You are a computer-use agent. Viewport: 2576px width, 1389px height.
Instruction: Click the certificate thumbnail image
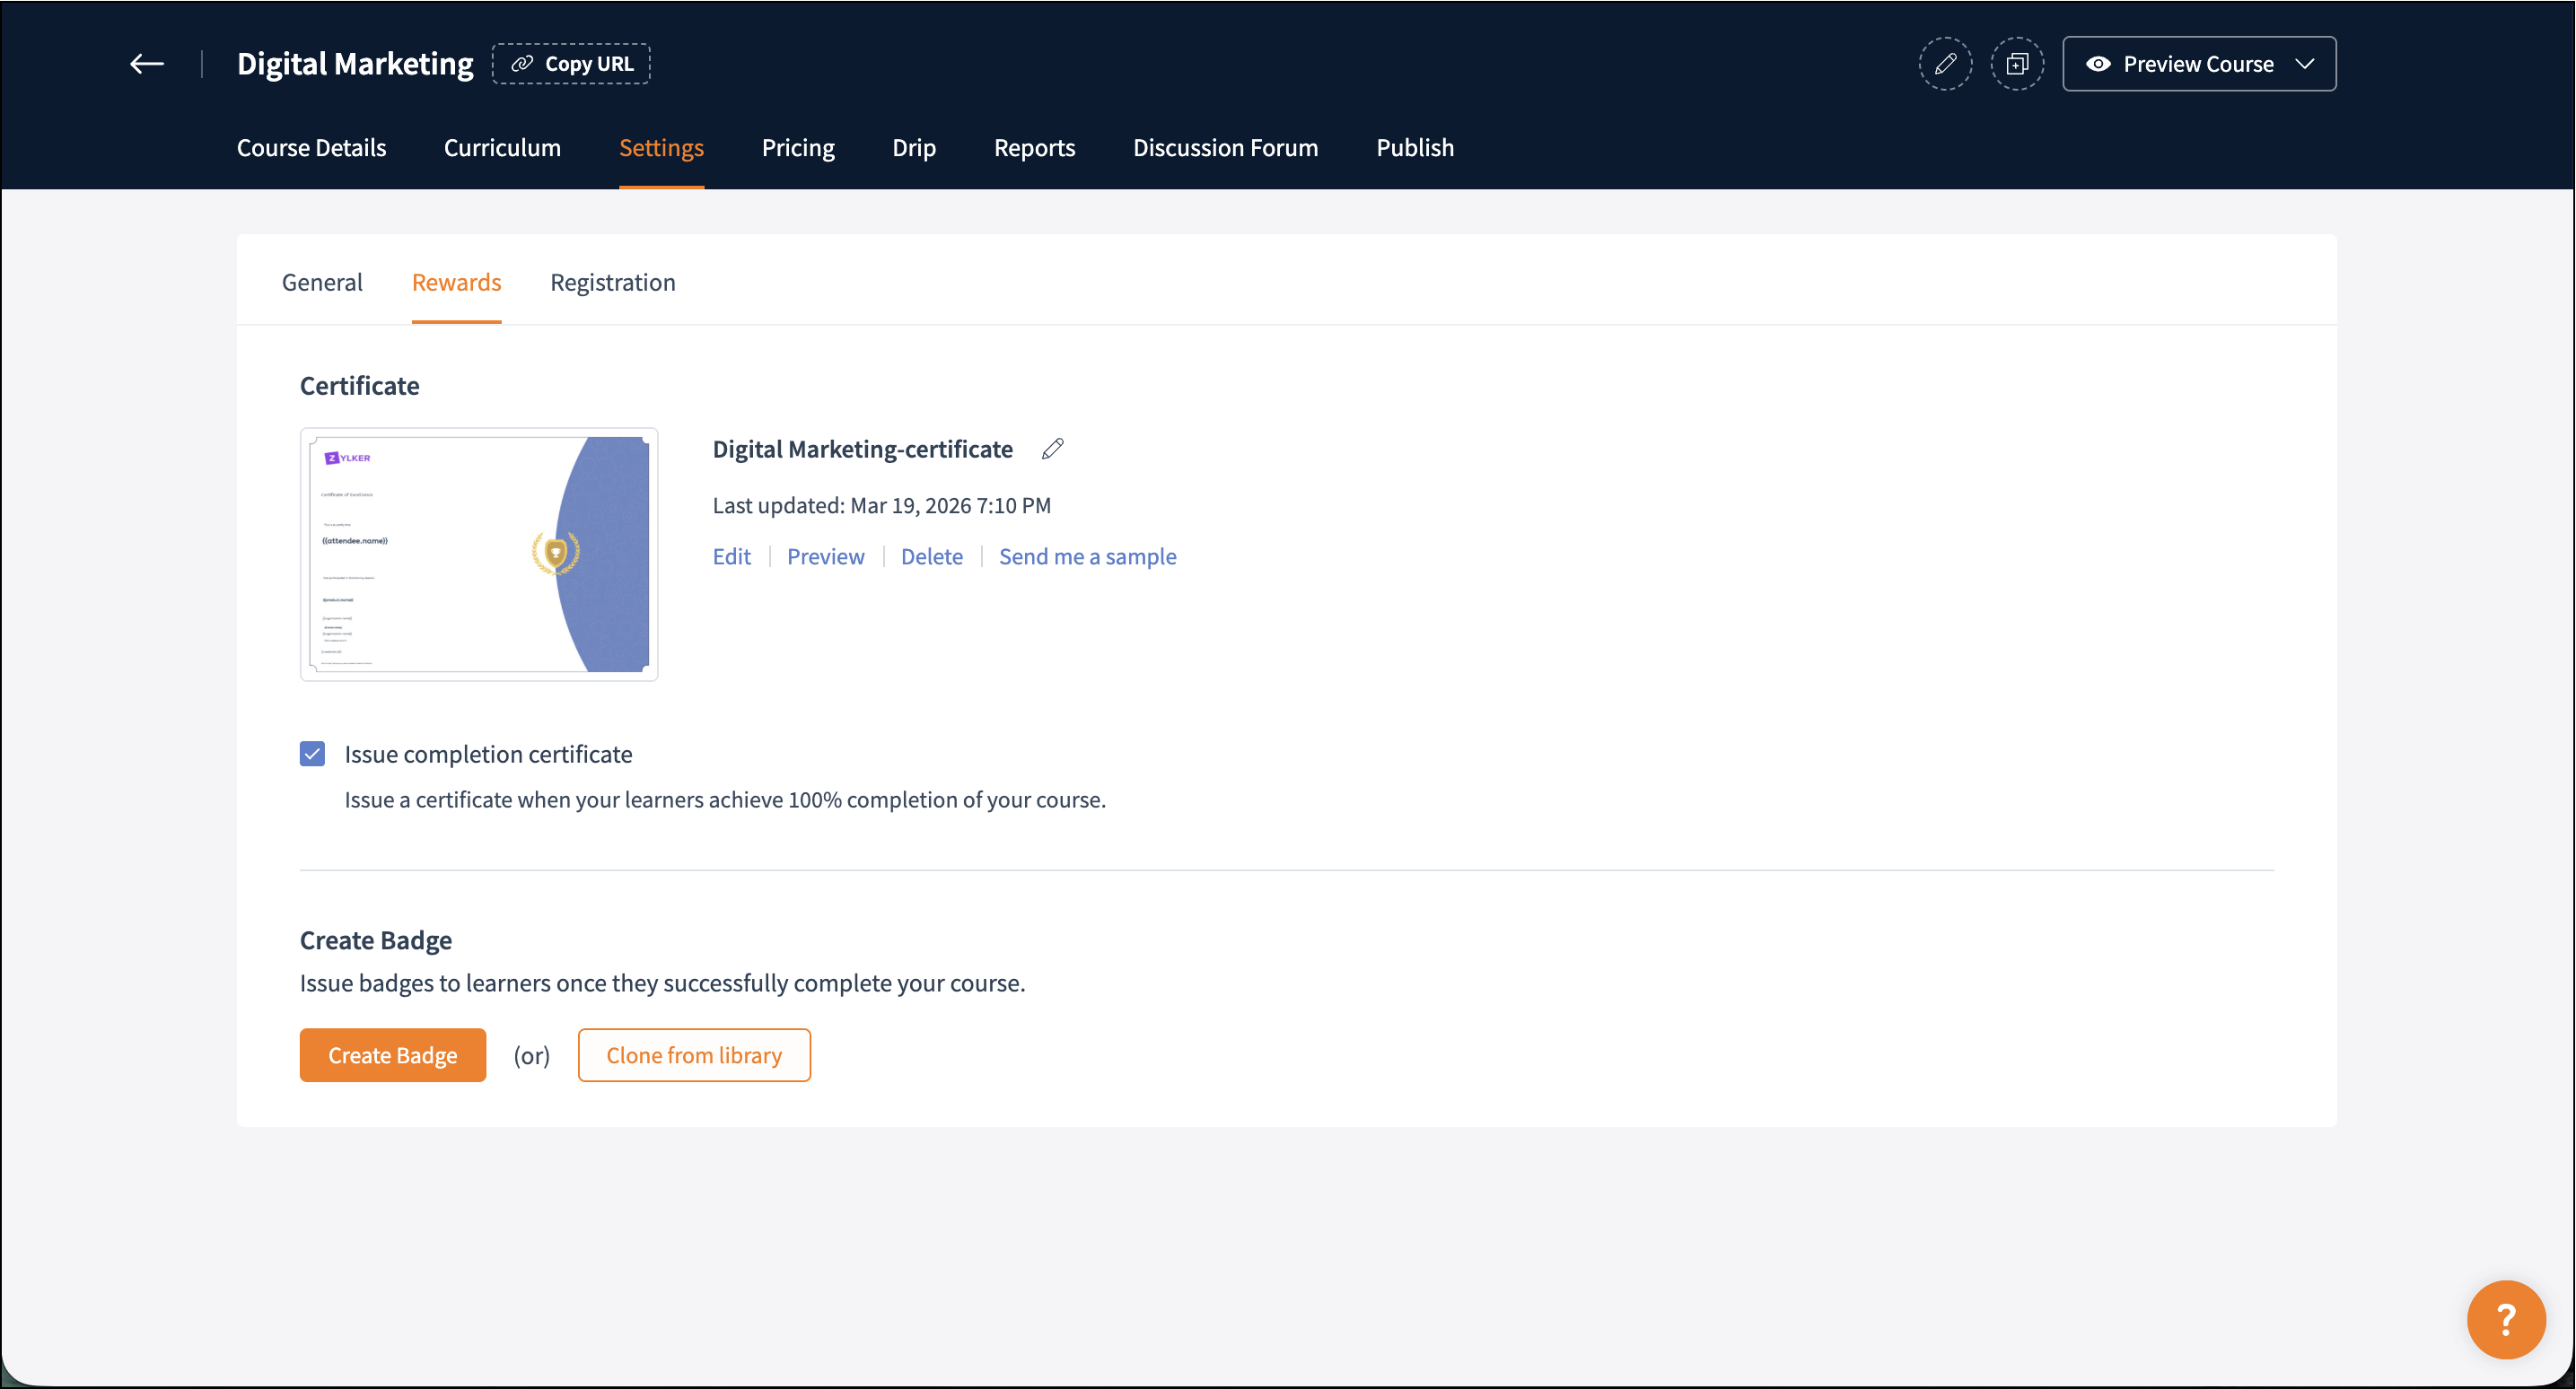[479, 554]
